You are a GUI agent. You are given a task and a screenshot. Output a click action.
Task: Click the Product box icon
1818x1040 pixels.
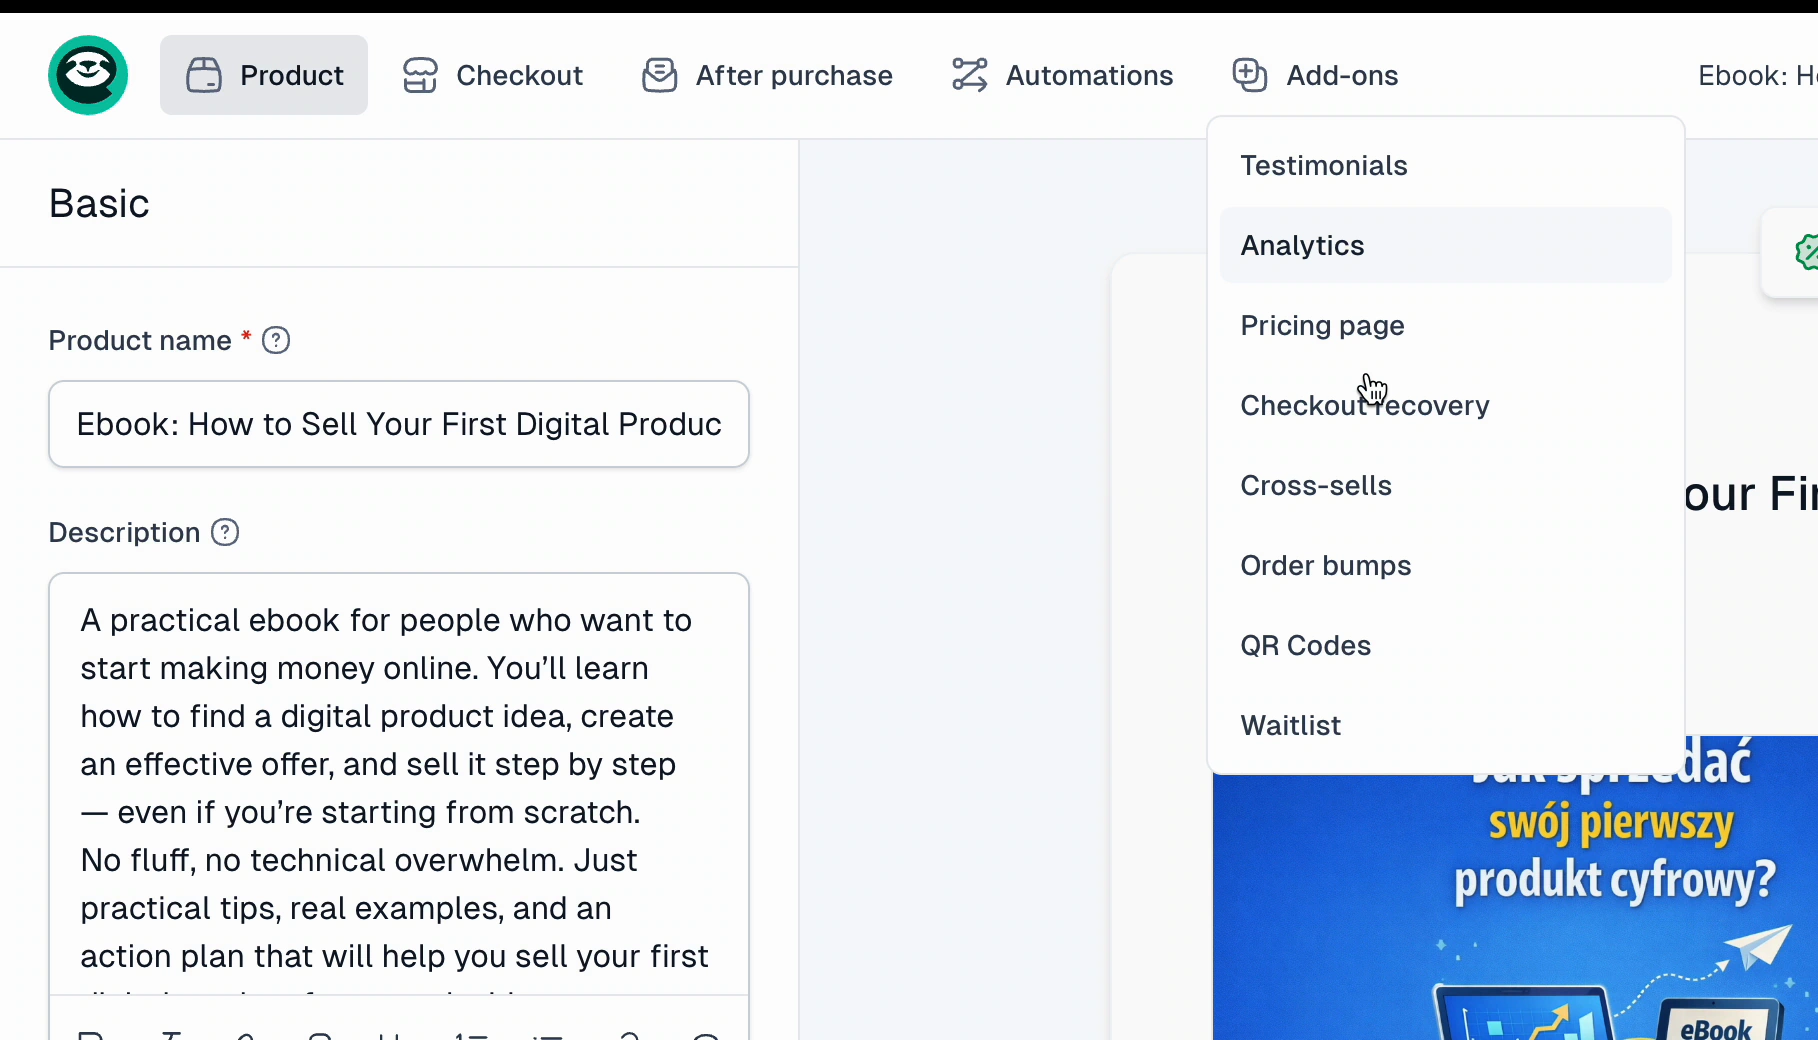click(204, 75)
